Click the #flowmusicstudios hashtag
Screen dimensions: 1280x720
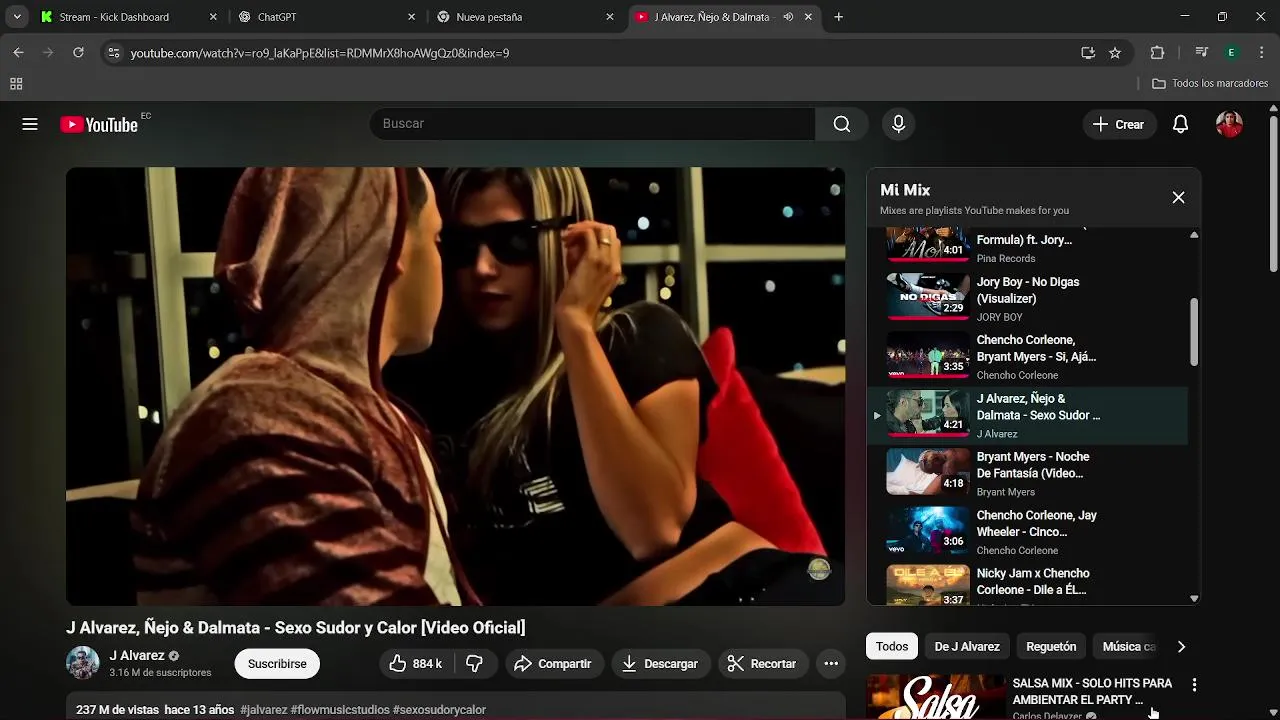click(x=340, y=710)
